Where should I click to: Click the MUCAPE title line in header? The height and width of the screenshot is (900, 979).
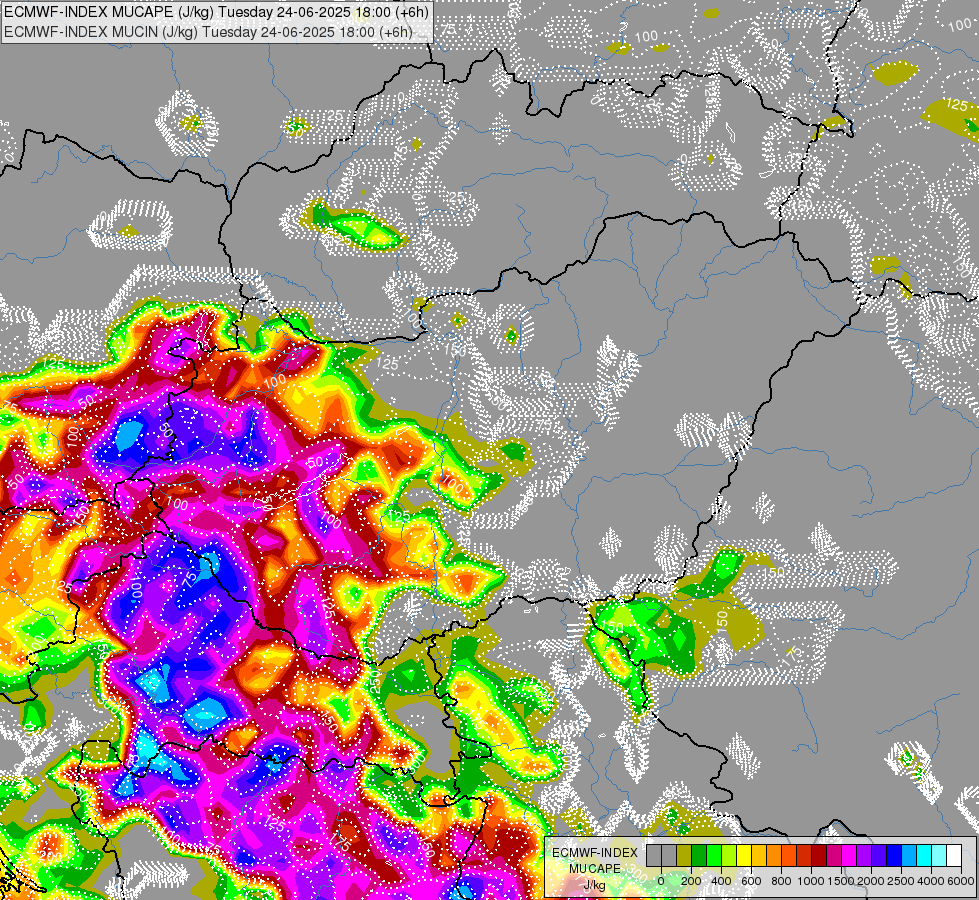[216, 12]
